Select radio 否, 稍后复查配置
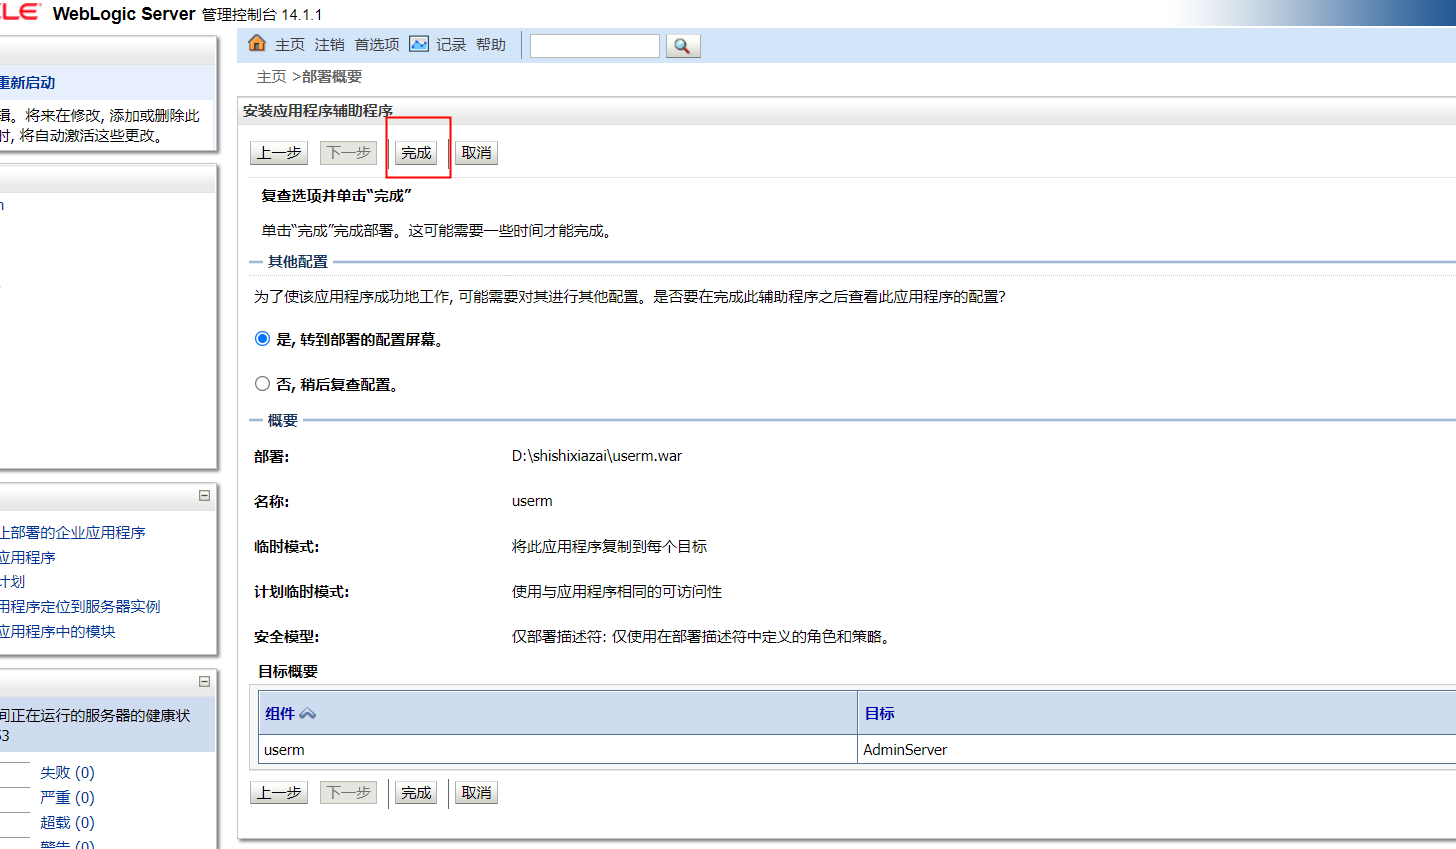This screenshot has height=849, width=1456. [x=261, y=383]
